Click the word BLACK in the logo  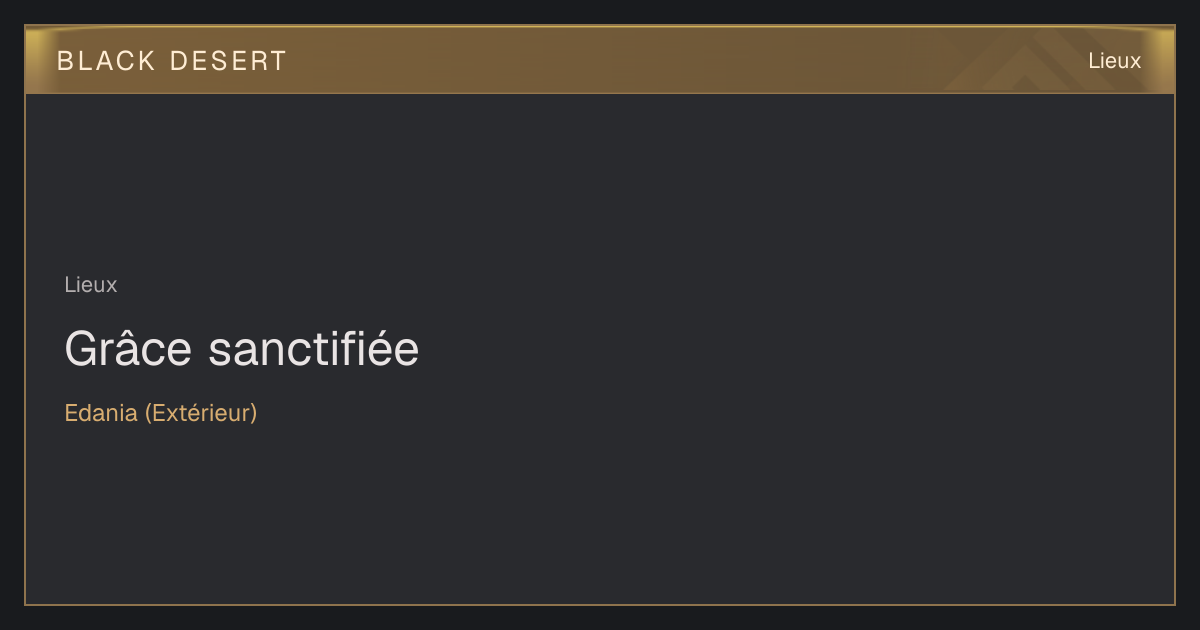(x=107, y=61)
